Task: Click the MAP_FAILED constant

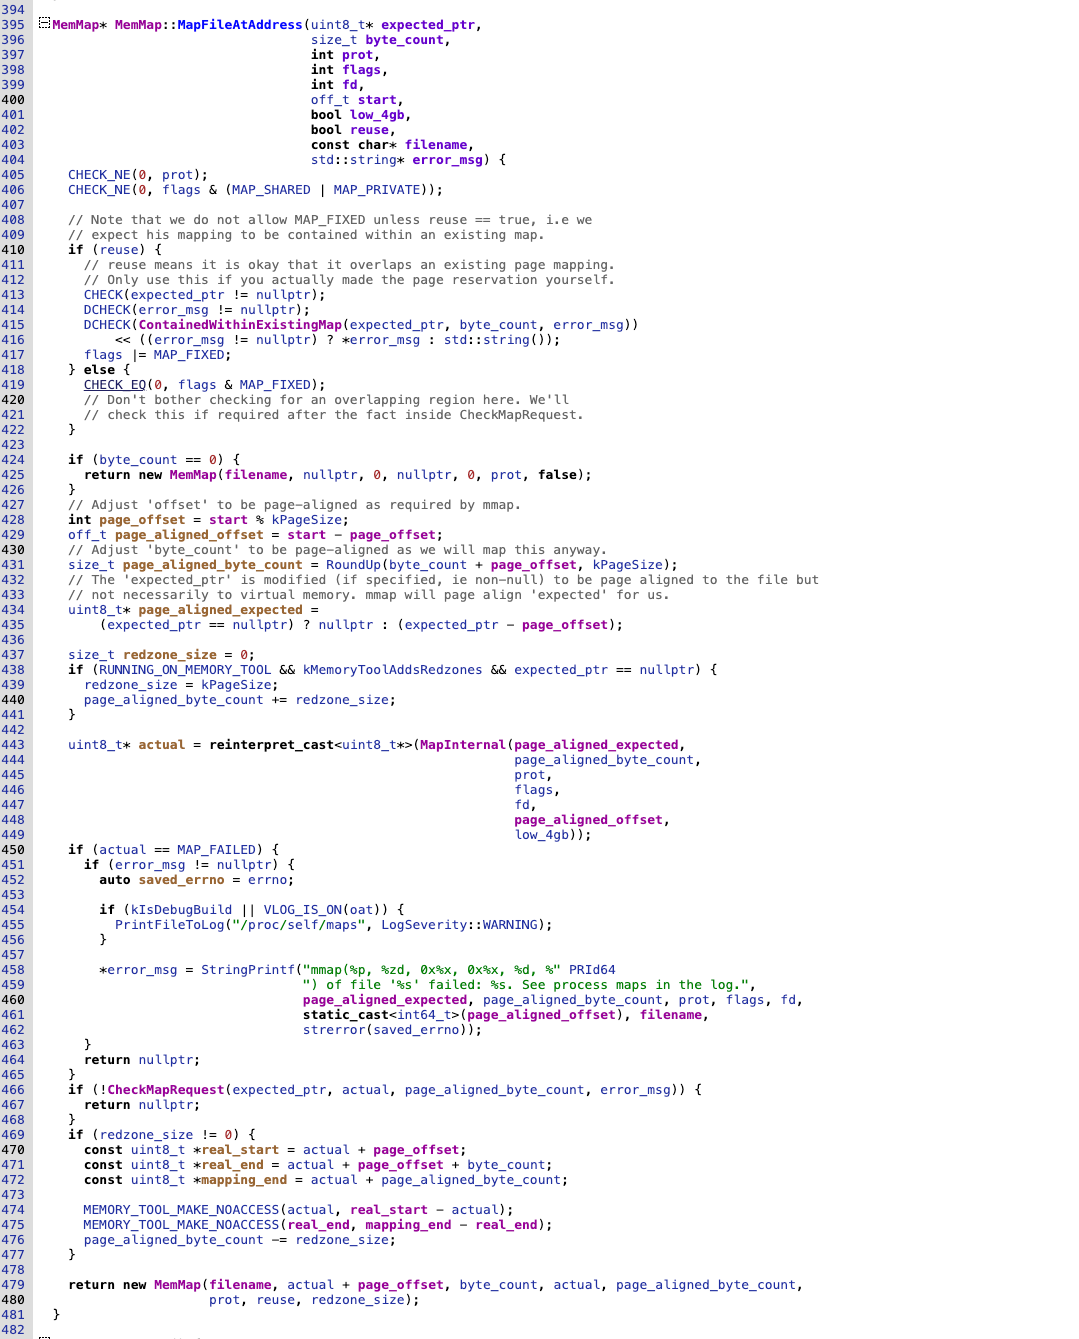Action: click(x=217, y=850)
